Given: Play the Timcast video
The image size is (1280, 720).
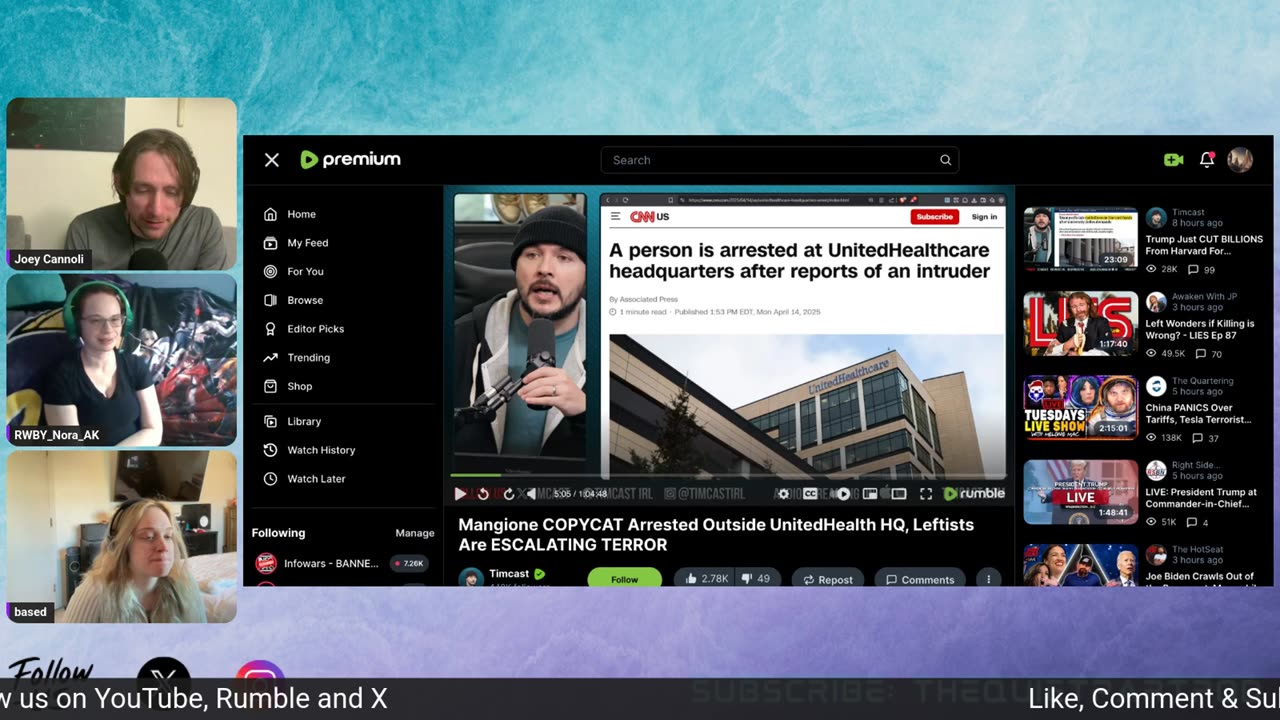Looking at the screenshot, I should coord(460,494).
